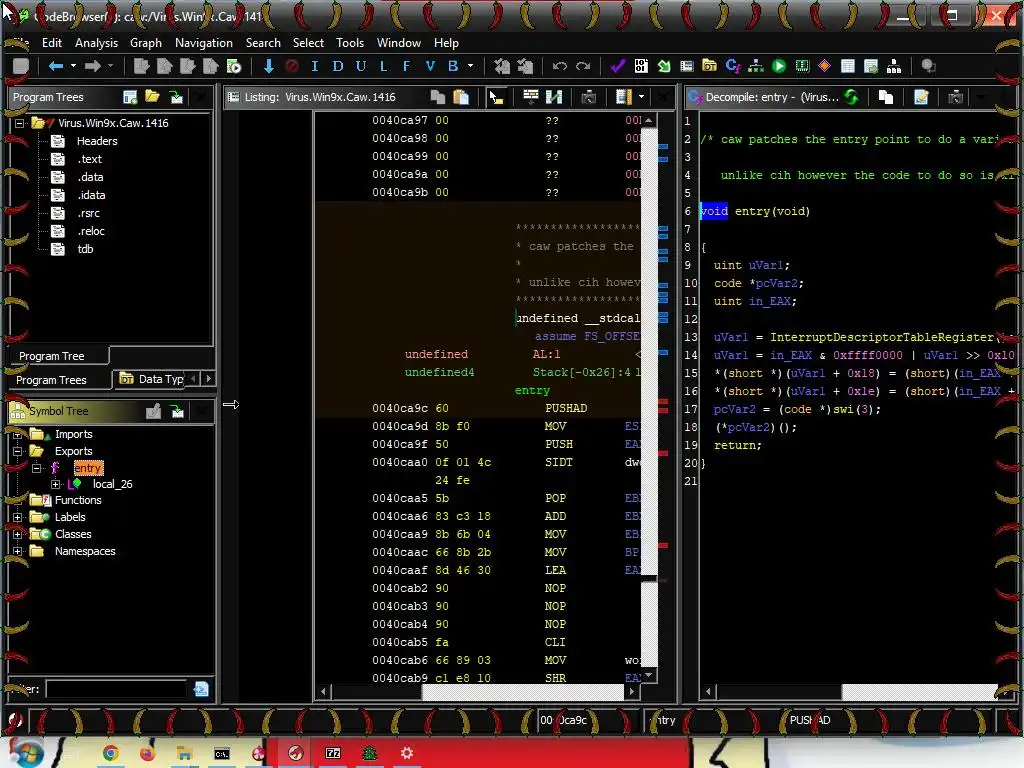Click the 'U' next undefined icon
Screen dimensions: 1024x768
click(360, 66)
